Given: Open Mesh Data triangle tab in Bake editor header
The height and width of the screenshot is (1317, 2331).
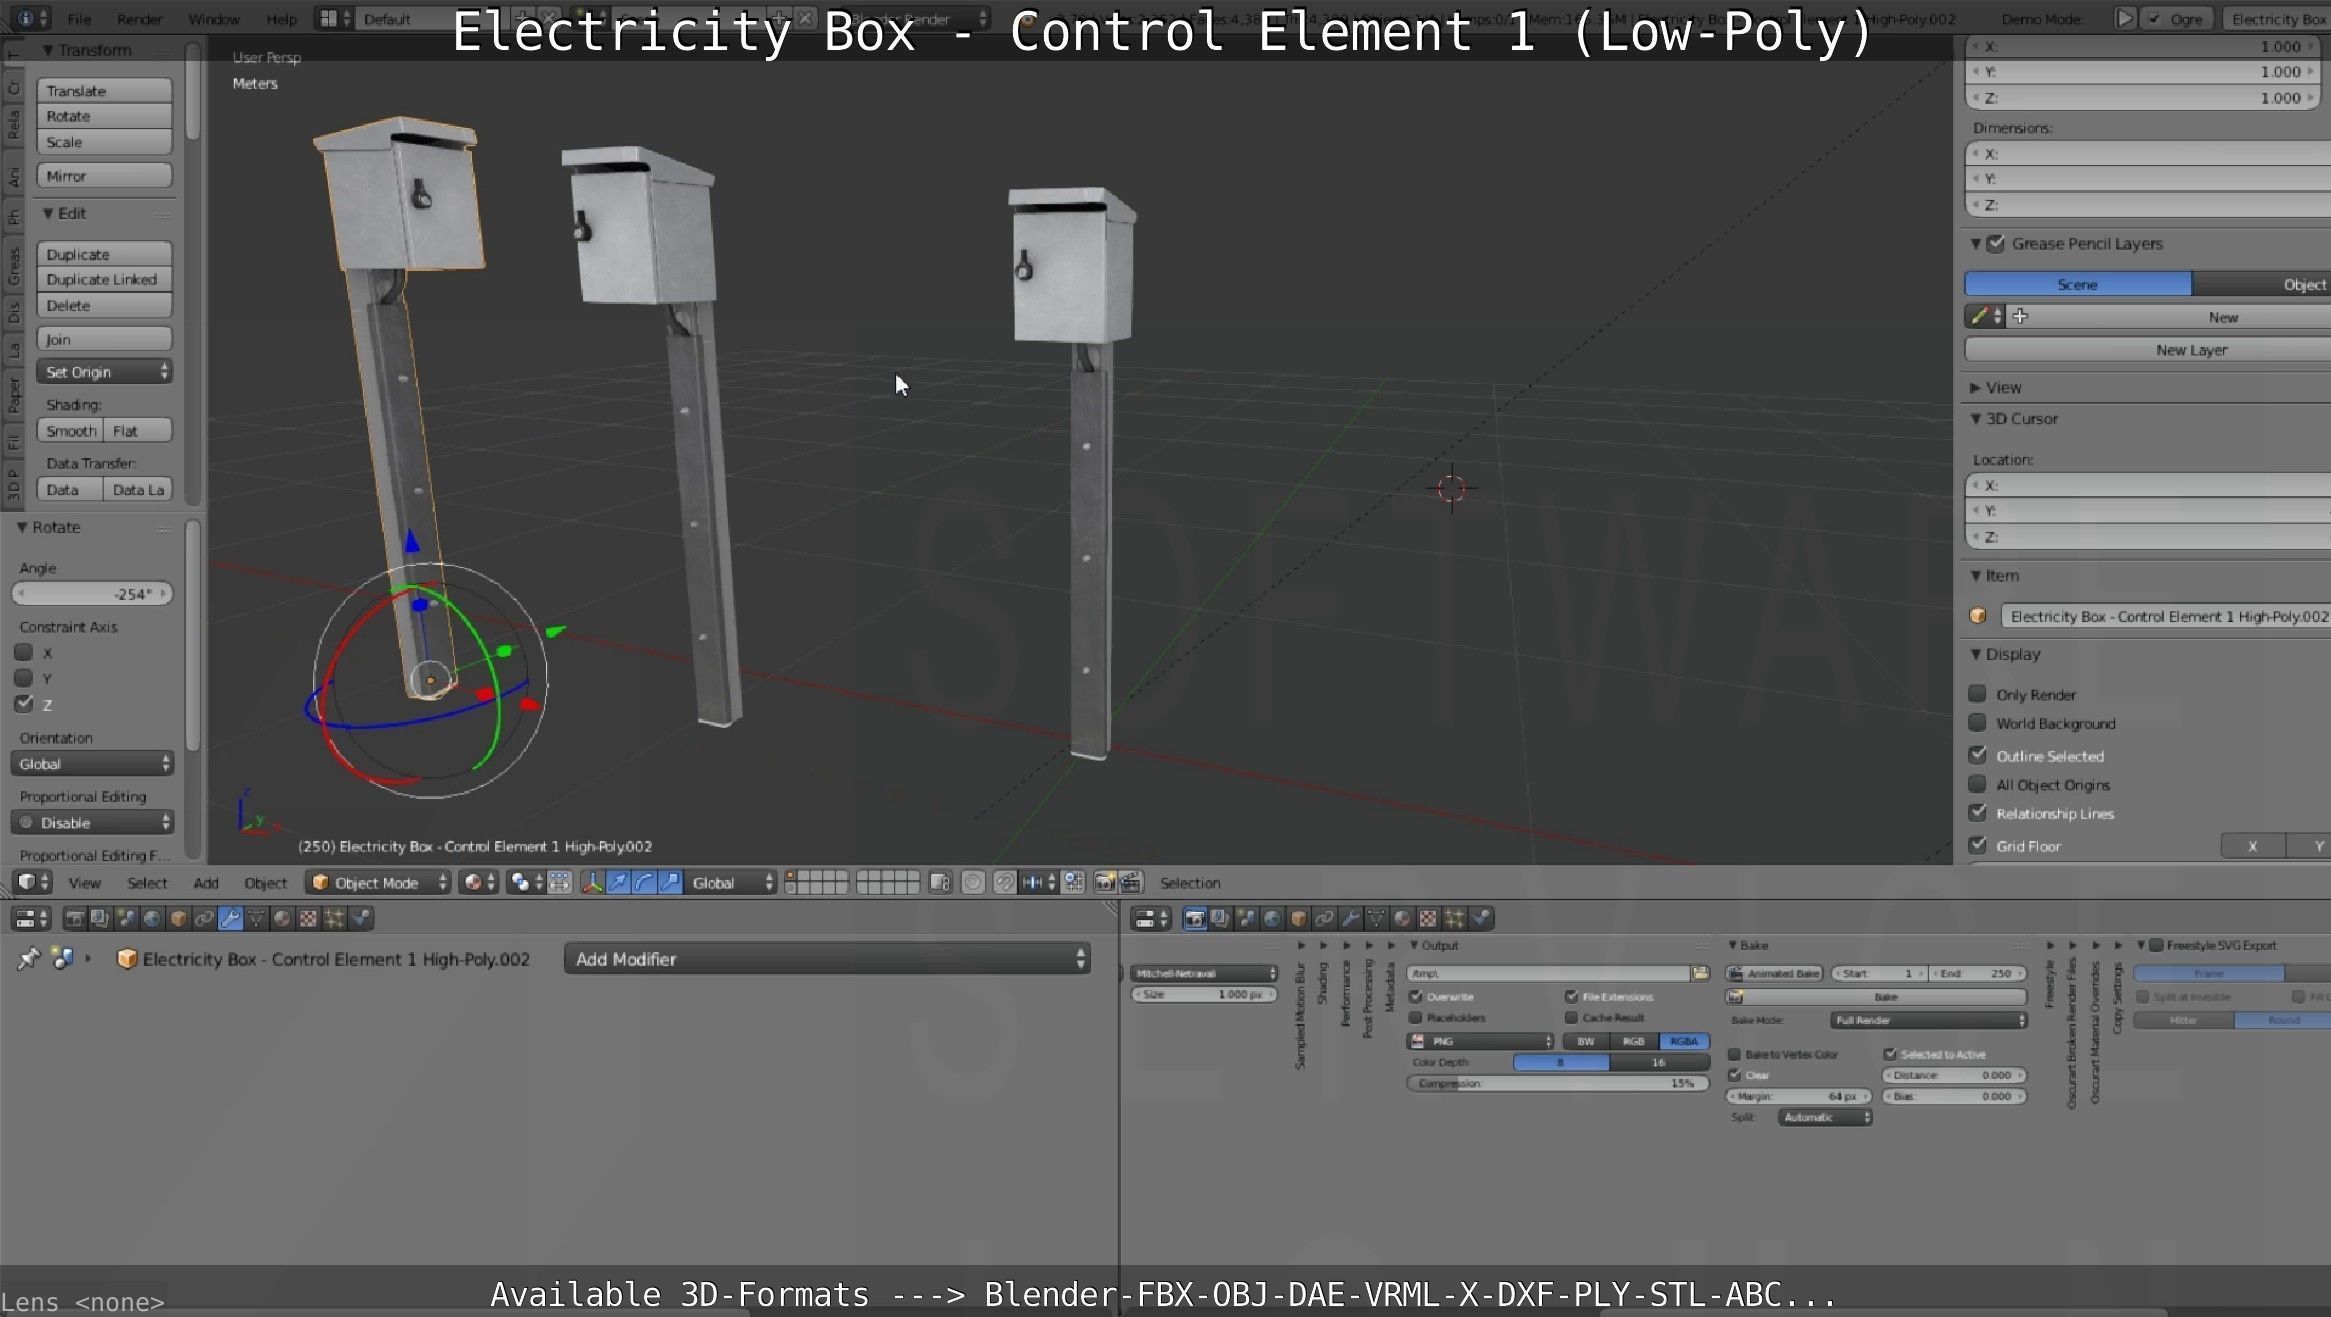Looking at the screenshot, I should [1376, 918].
